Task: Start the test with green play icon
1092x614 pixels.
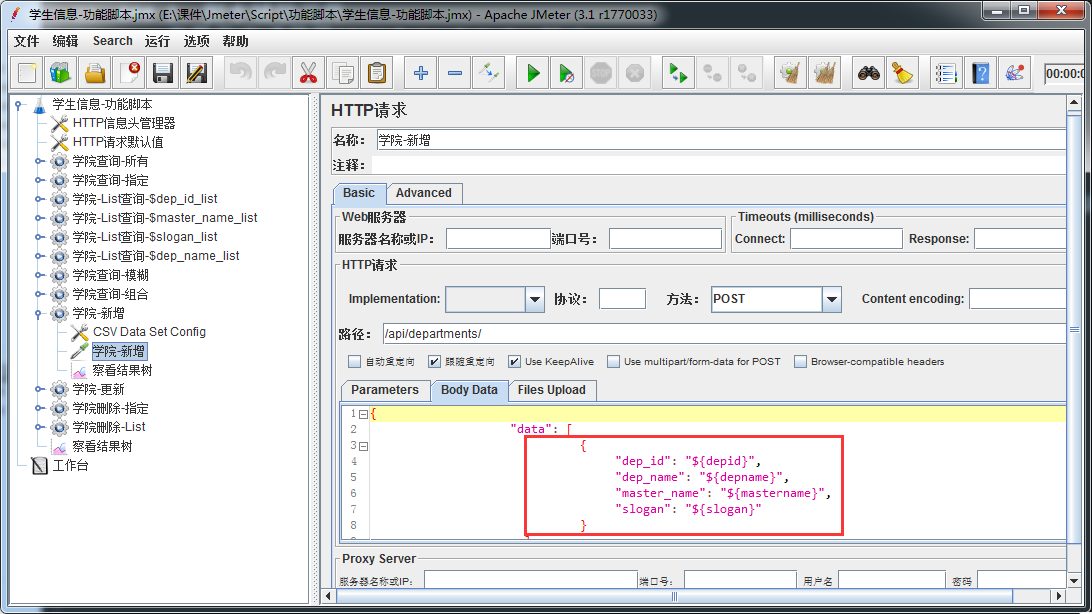Action: click(533, 73)
